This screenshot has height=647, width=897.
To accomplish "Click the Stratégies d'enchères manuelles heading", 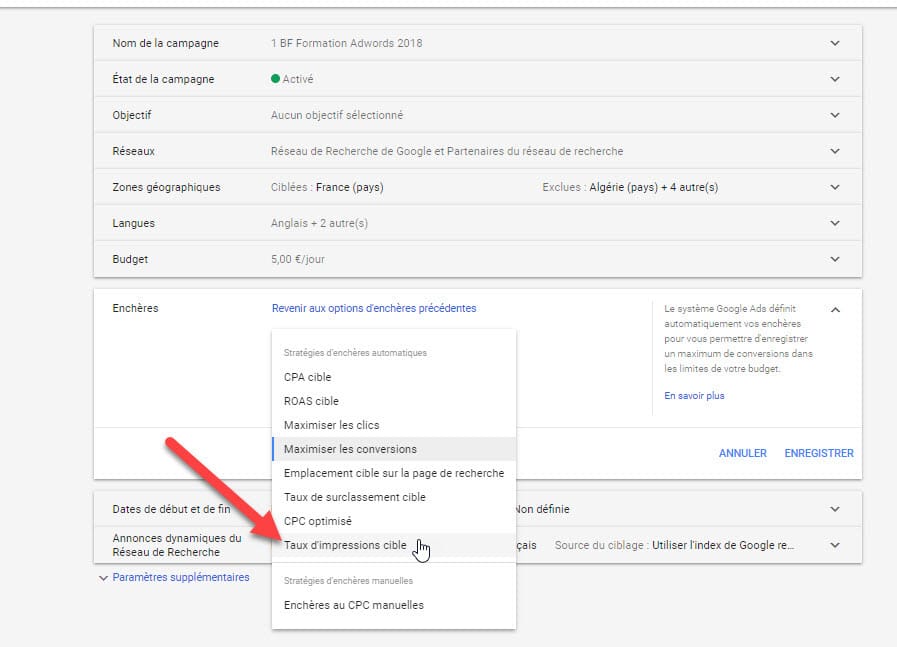I will [x=348, y=581].
